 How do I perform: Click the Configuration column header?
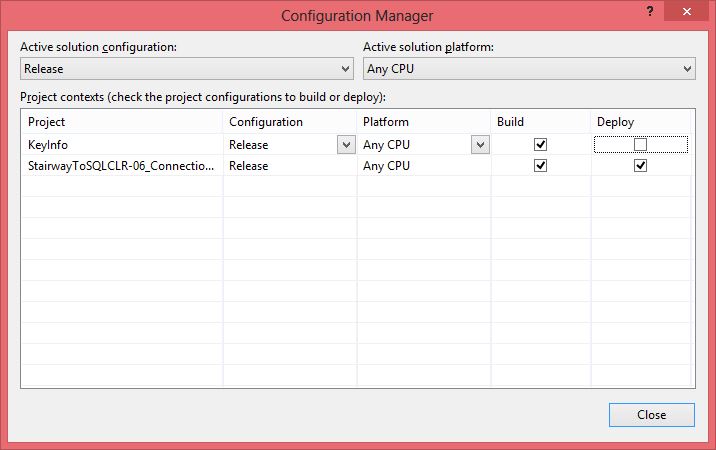[289, 122]
